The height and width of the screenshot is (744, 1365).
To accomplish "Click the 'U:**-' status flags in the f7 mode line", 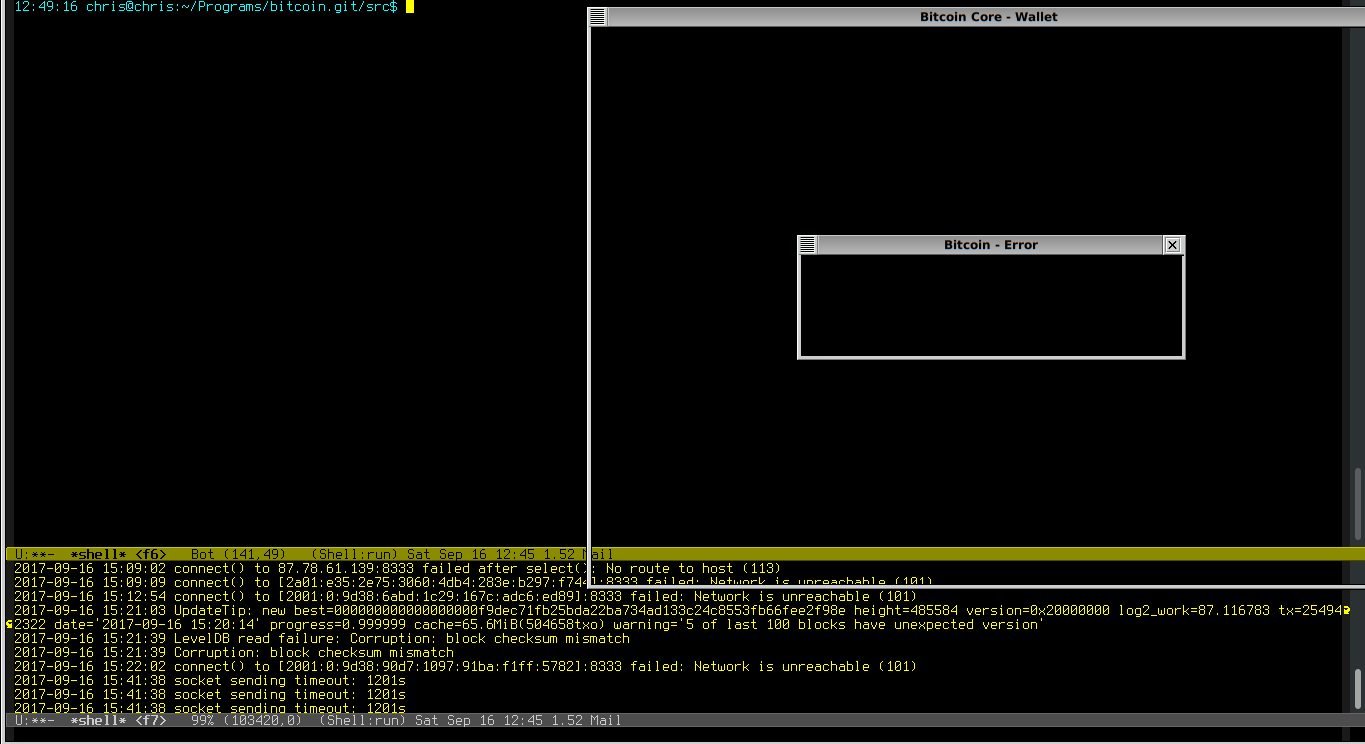I will point(34,720).
